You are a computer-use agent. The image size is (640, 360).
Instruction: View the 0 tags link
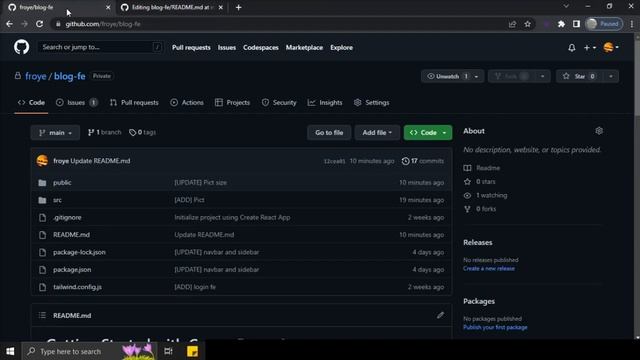pos(142,132)
